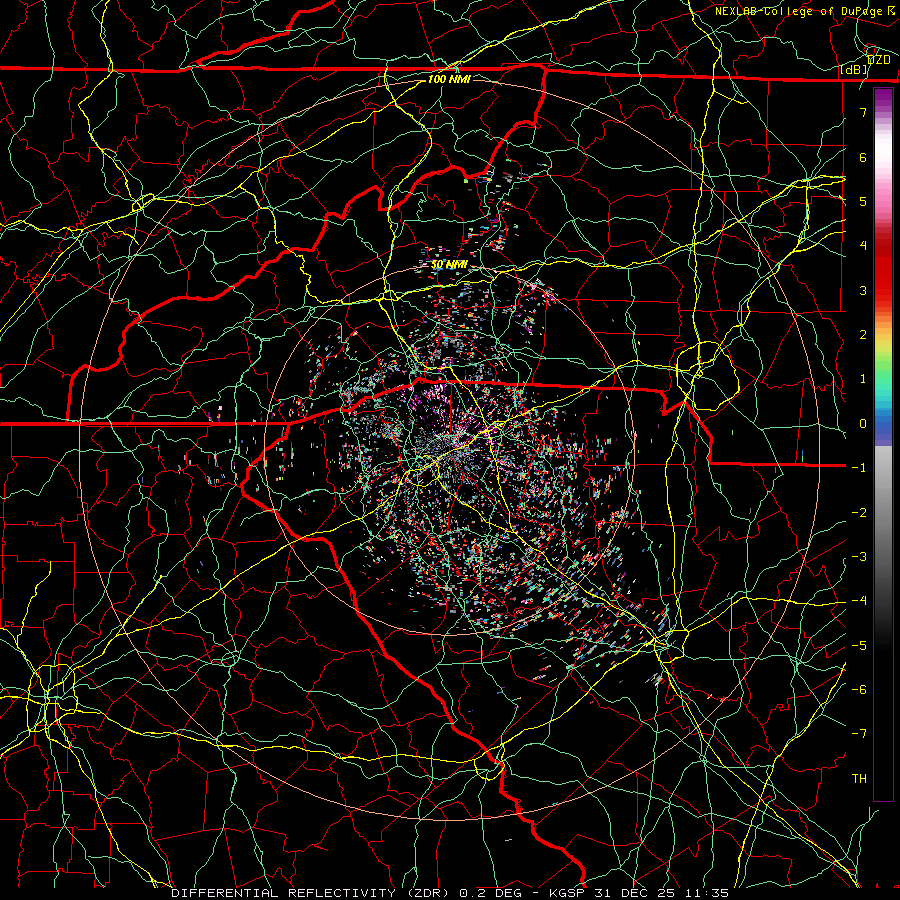Click the TH threshold label on scale
The height and width of the screenshot is (900, 900).
click(x=859, y=779)
